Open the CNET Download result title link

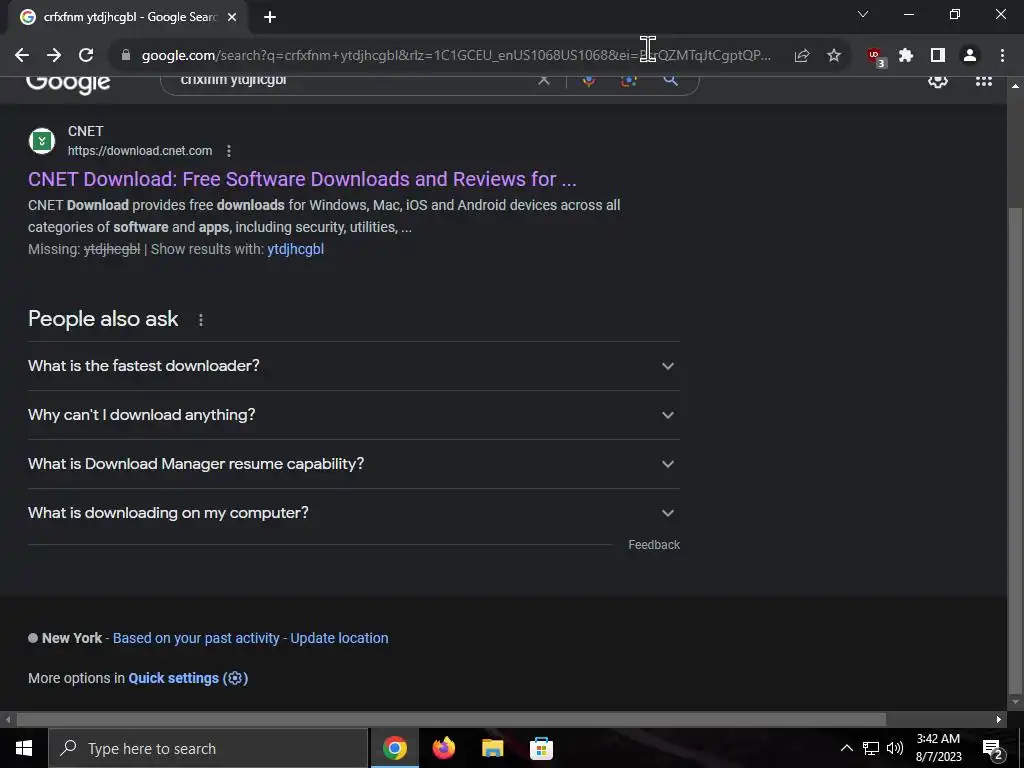(x=302, y=179)
